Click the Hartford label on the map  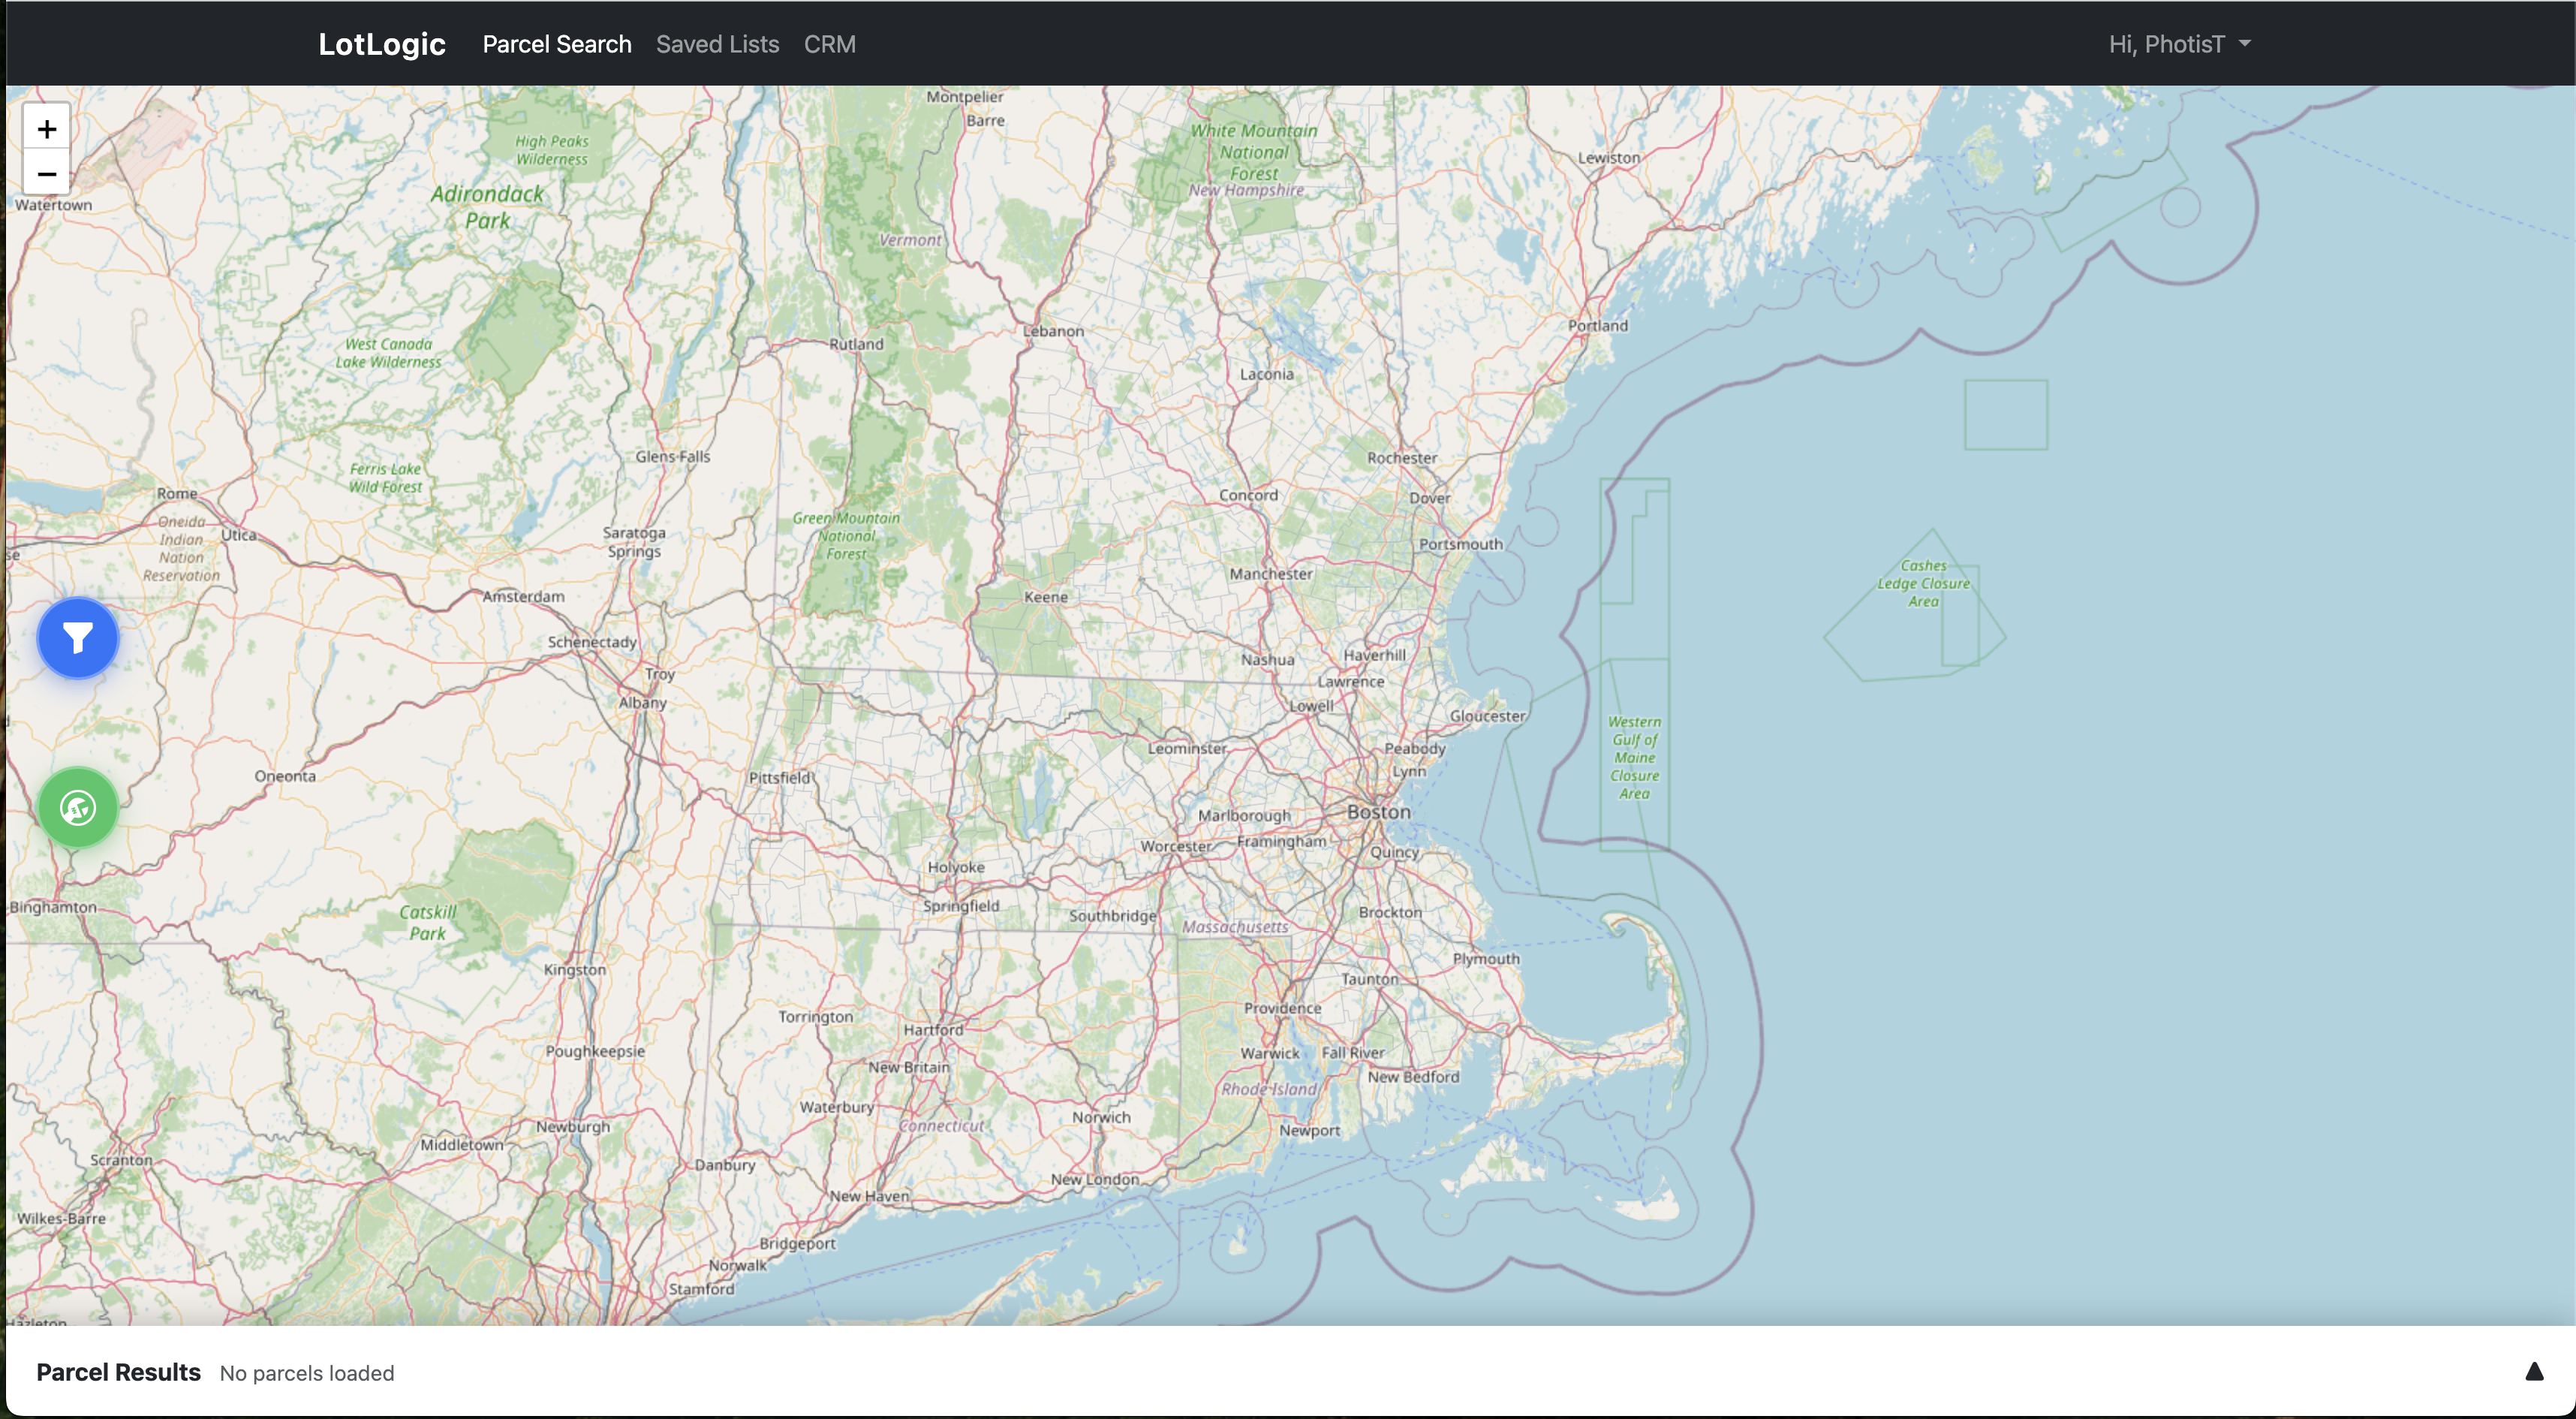point(933,1030)
